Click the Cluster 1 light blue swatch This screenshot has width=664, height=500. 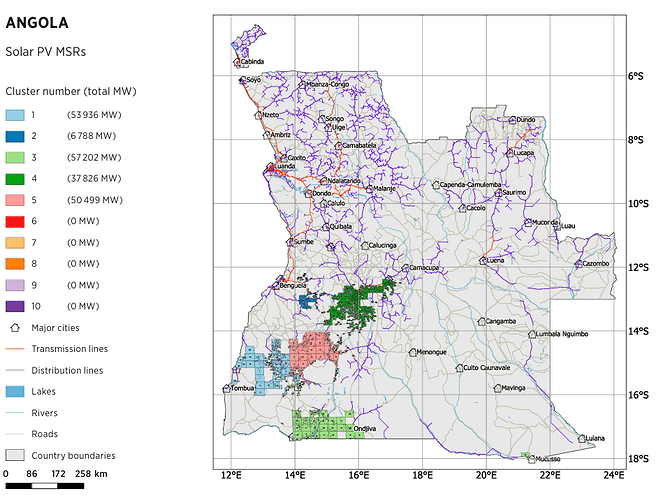(15, 116)
